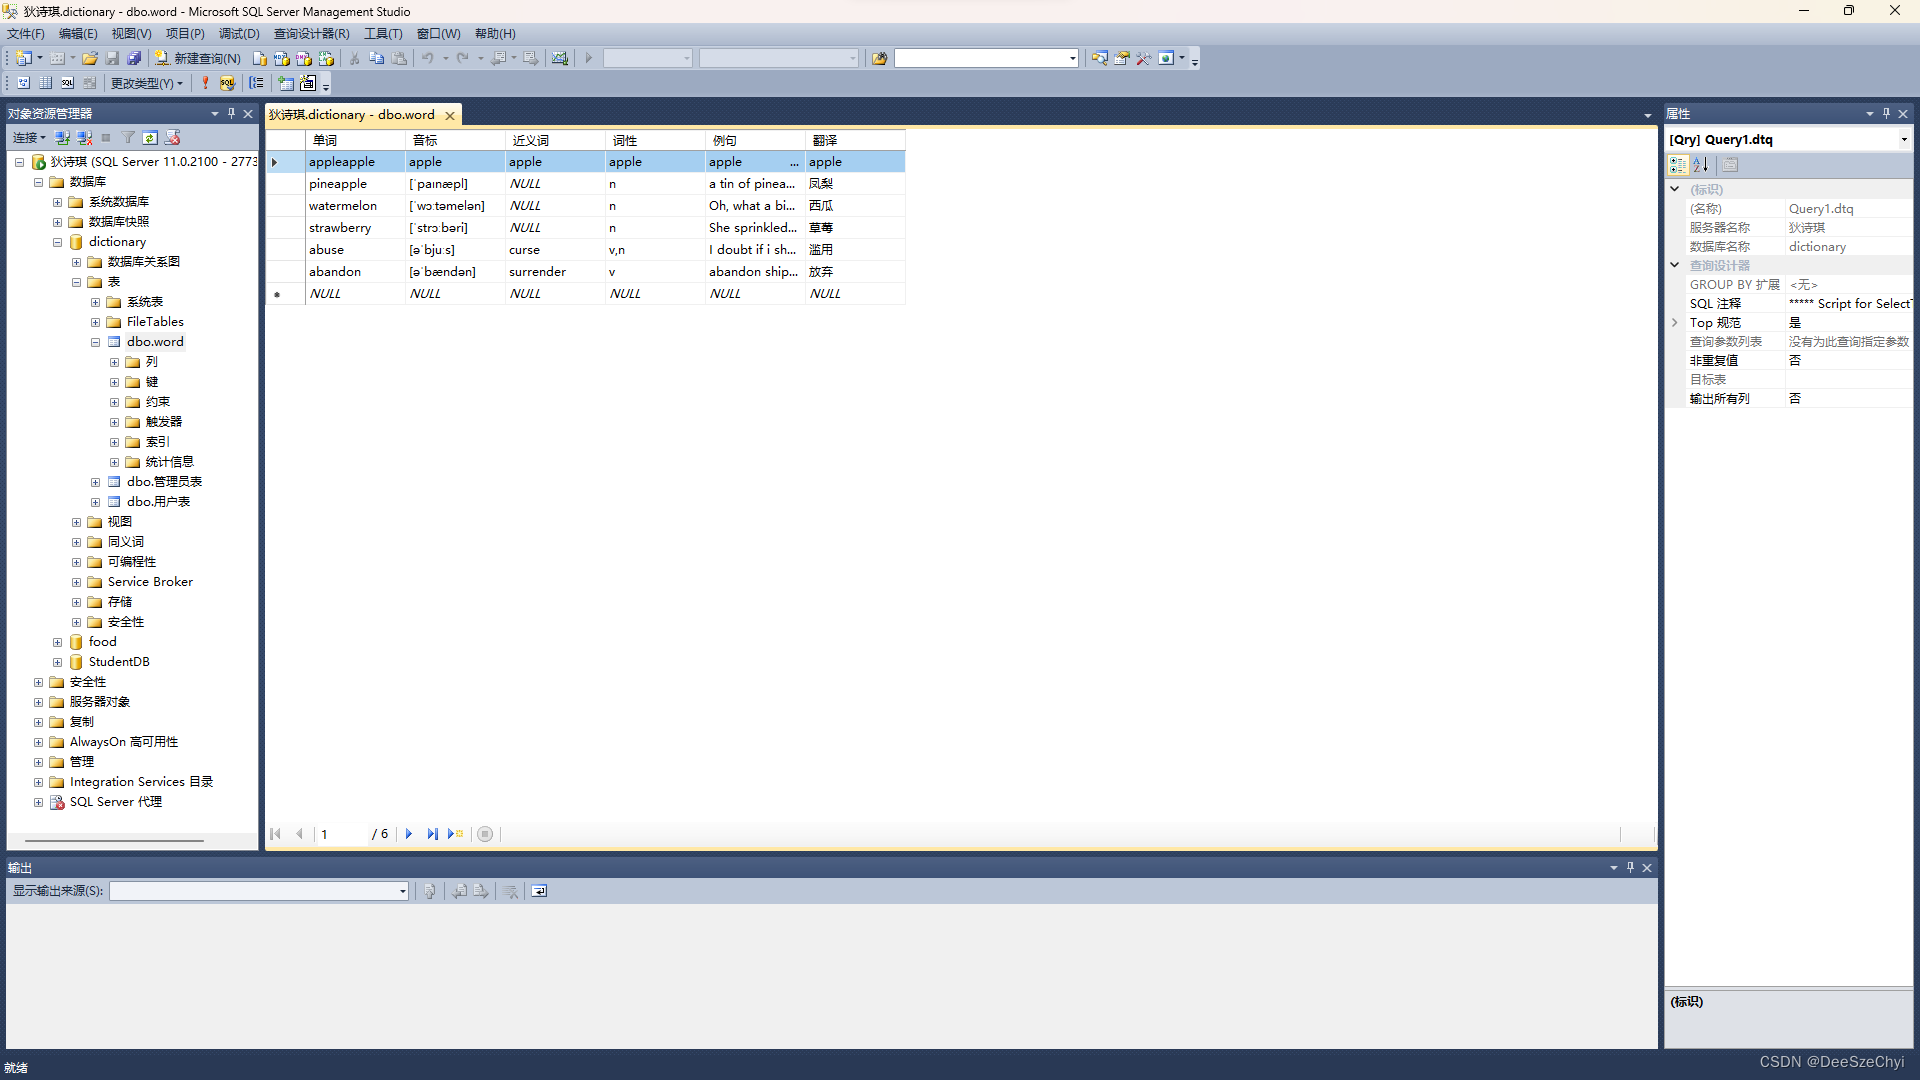Collapse the dbo.word table node
The height and width of the screenshot is (1080, 1920).
pos(95,341)
